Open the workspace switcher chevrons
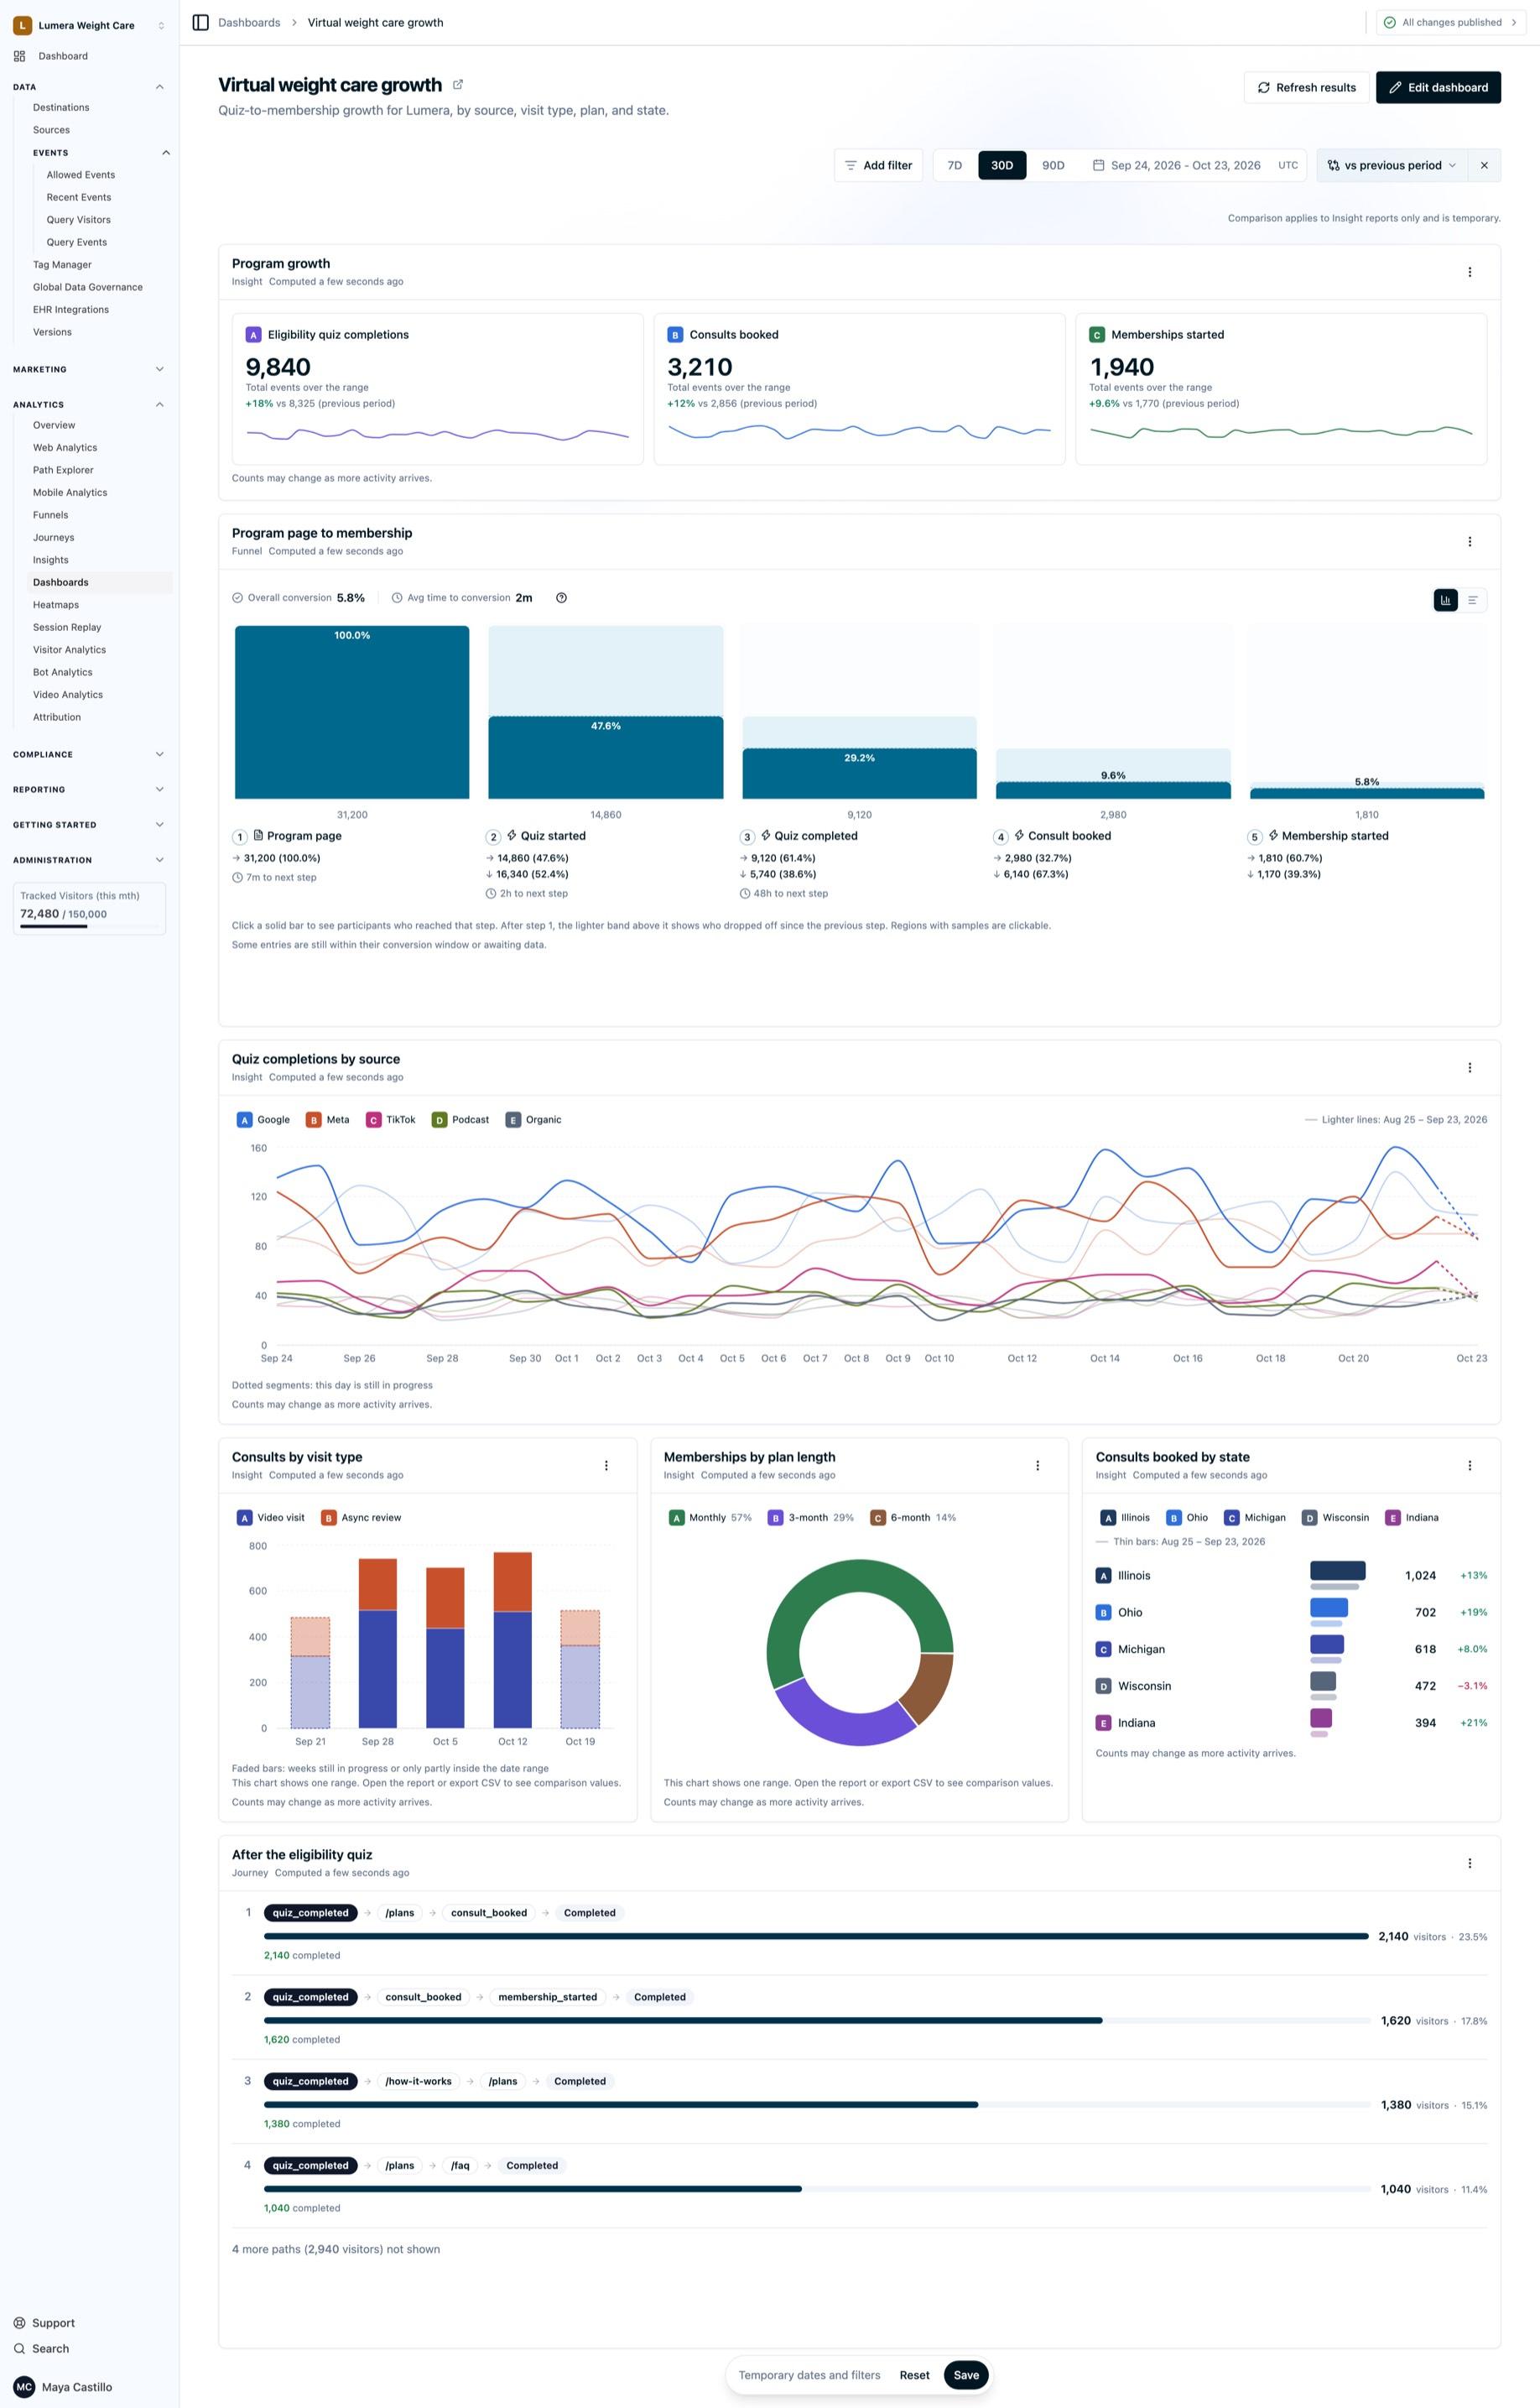Image resolution: width=1540 pixels, height=2408 pixels. click(x=161, y=26)
